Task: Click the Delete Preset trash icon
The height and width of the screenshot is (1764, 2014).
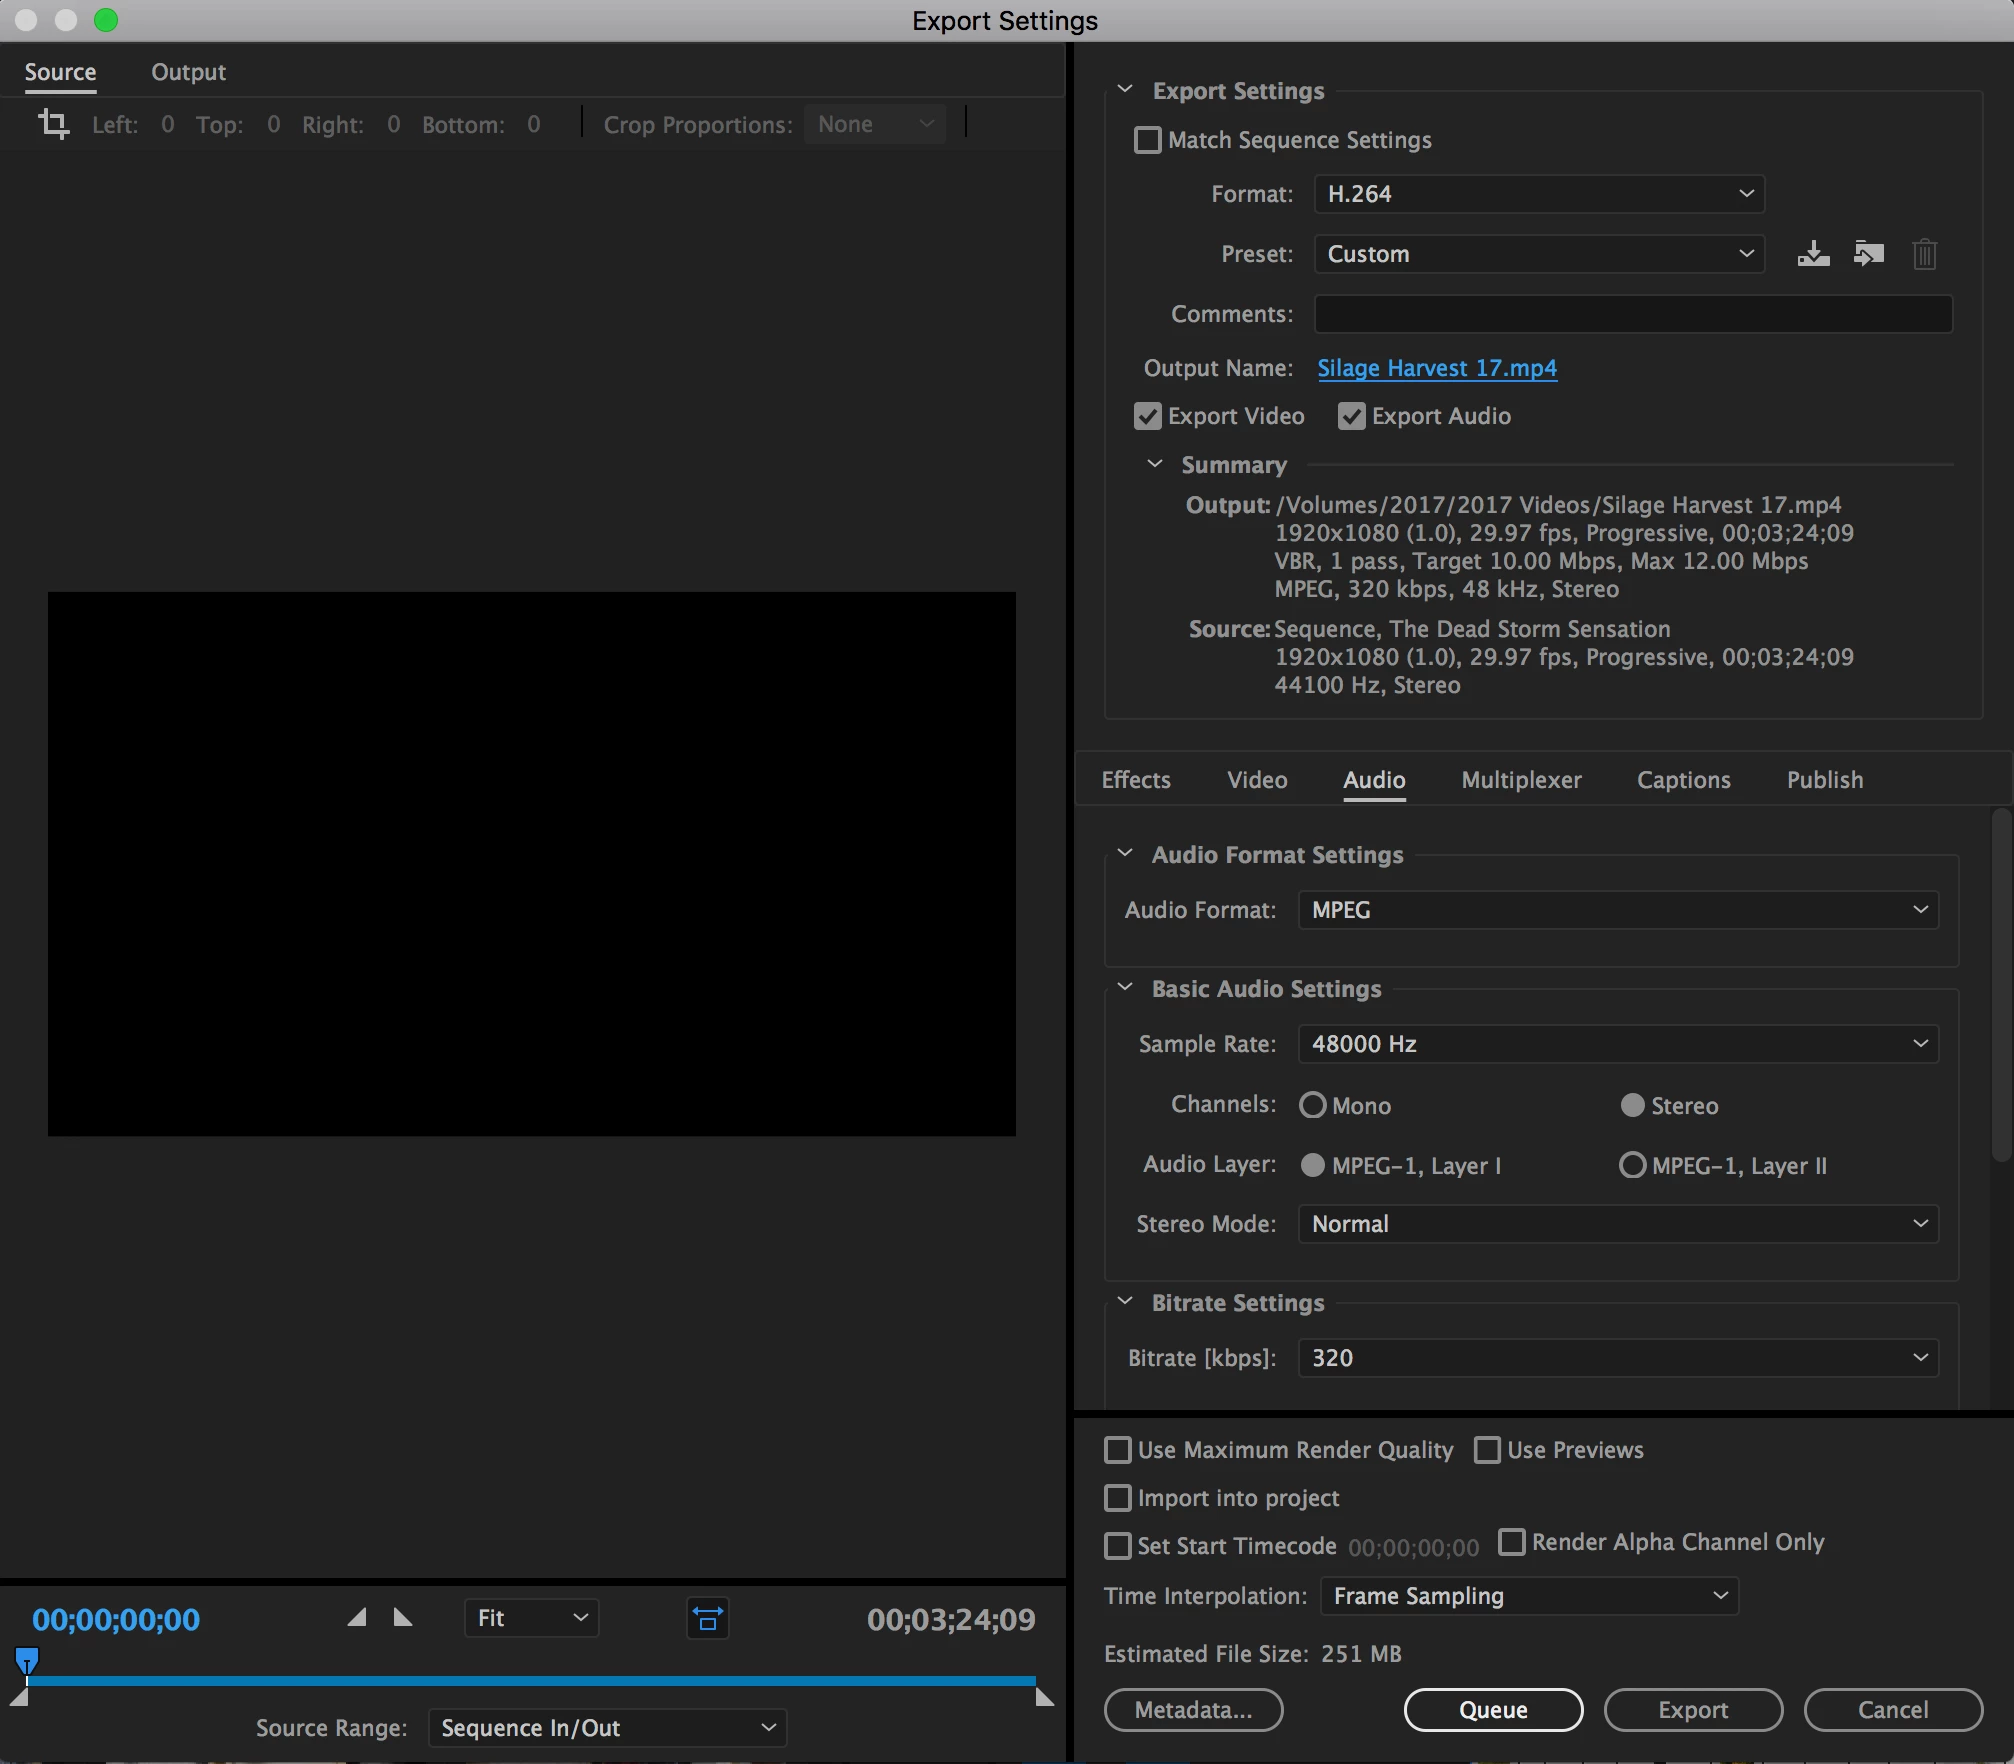Action: coord(1924,254)
